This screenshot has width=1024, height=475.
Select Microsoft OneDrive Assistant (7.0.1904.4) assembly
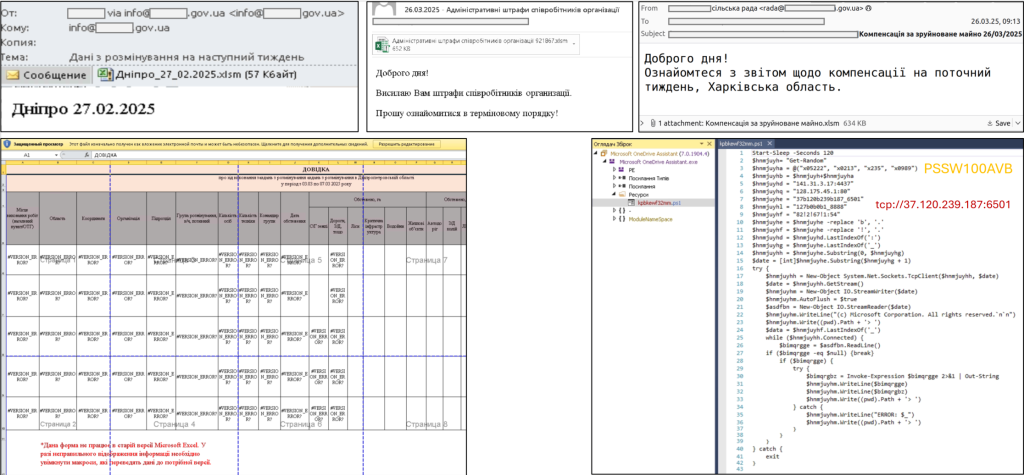660,154
